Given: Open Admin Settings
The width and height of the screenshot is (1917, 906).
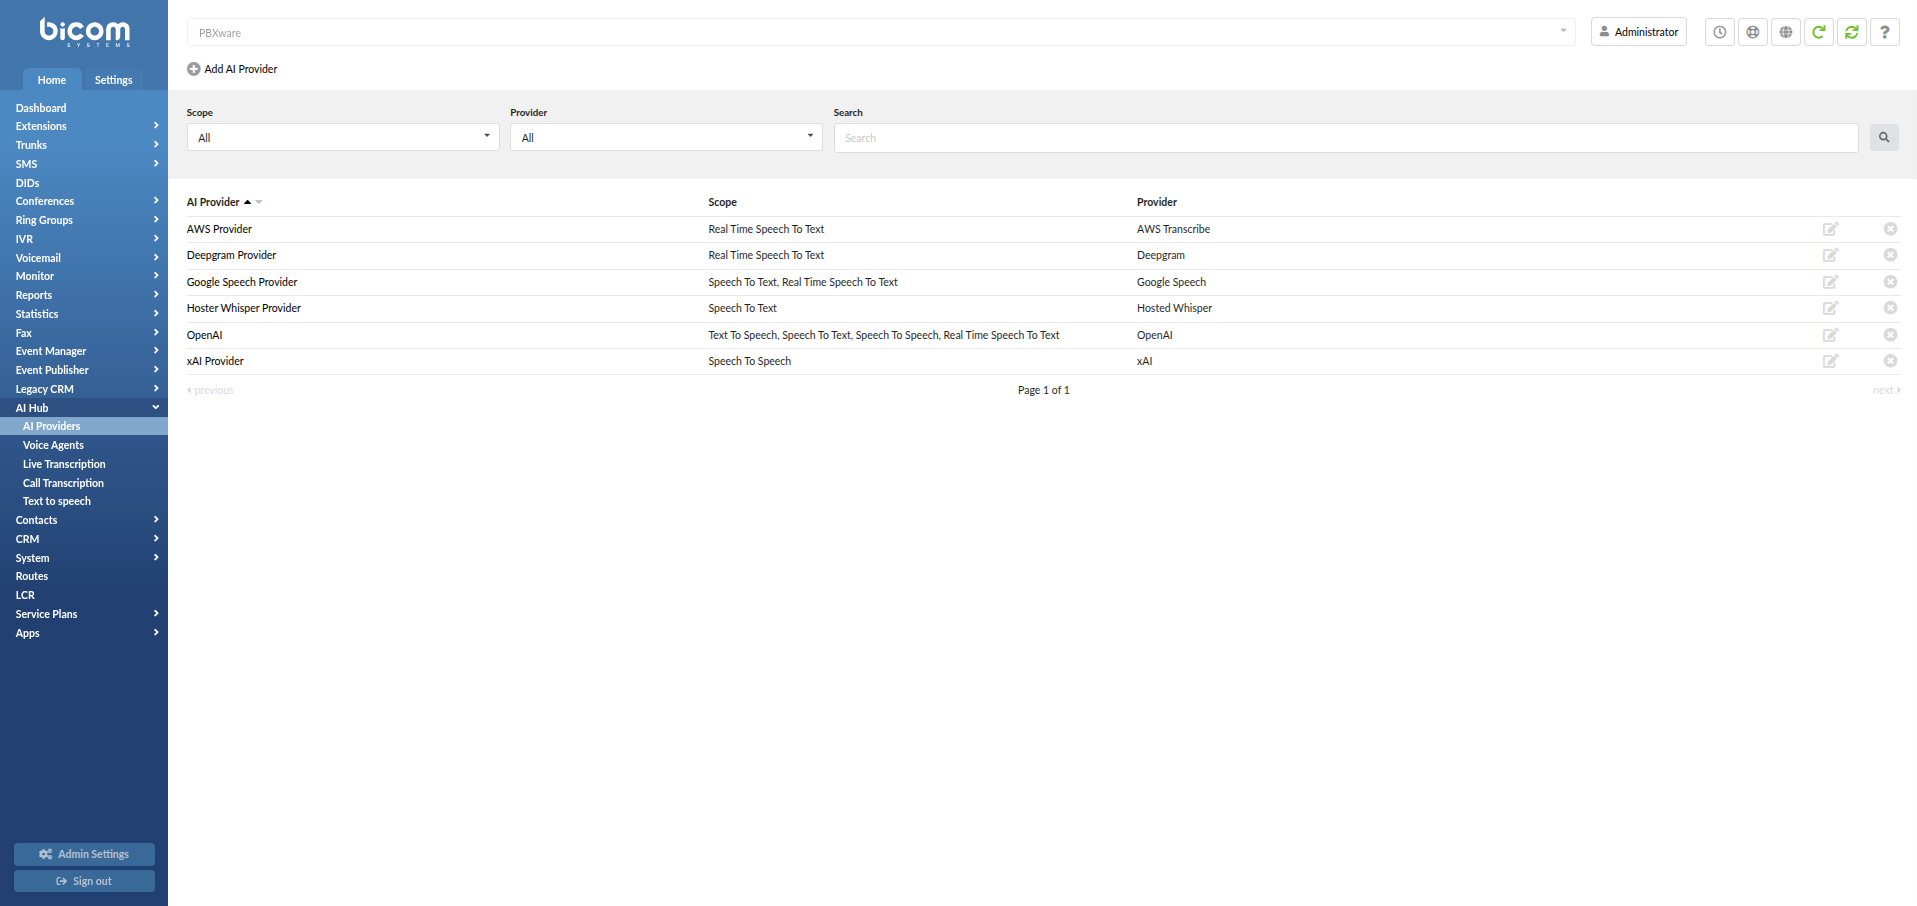Looking at the screenshot, I should coord(84,854).
